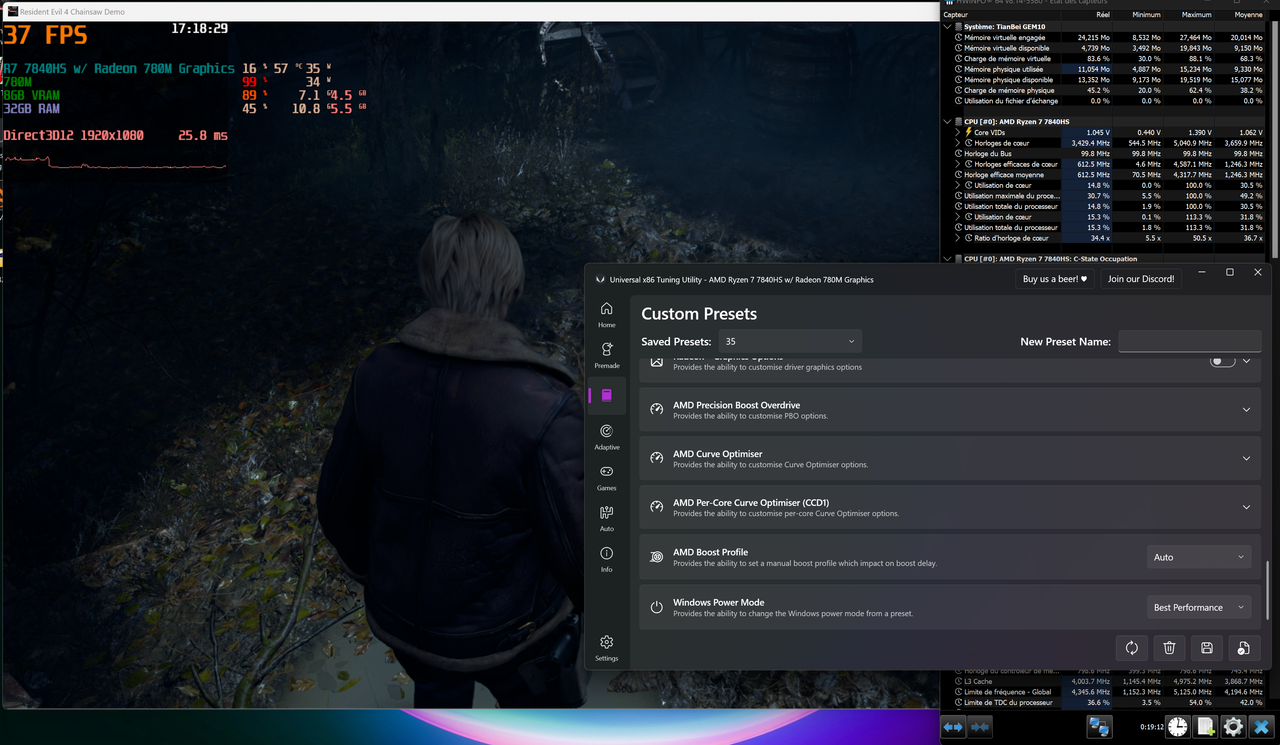Expand the Horloges de cœur row

(958, 143)
